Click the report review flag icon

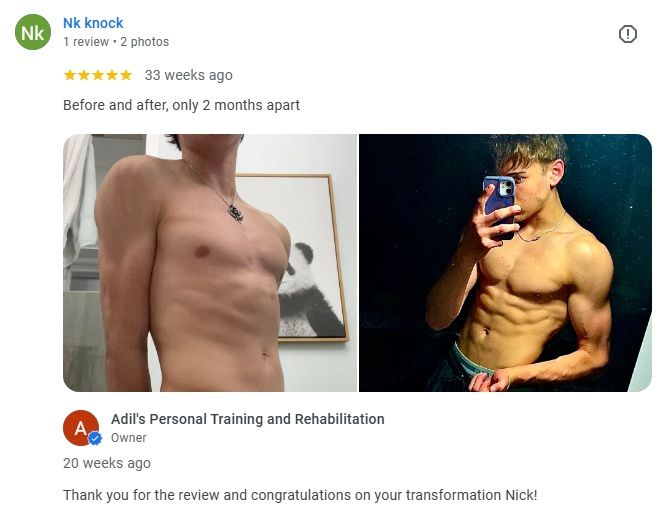(628, 34)
